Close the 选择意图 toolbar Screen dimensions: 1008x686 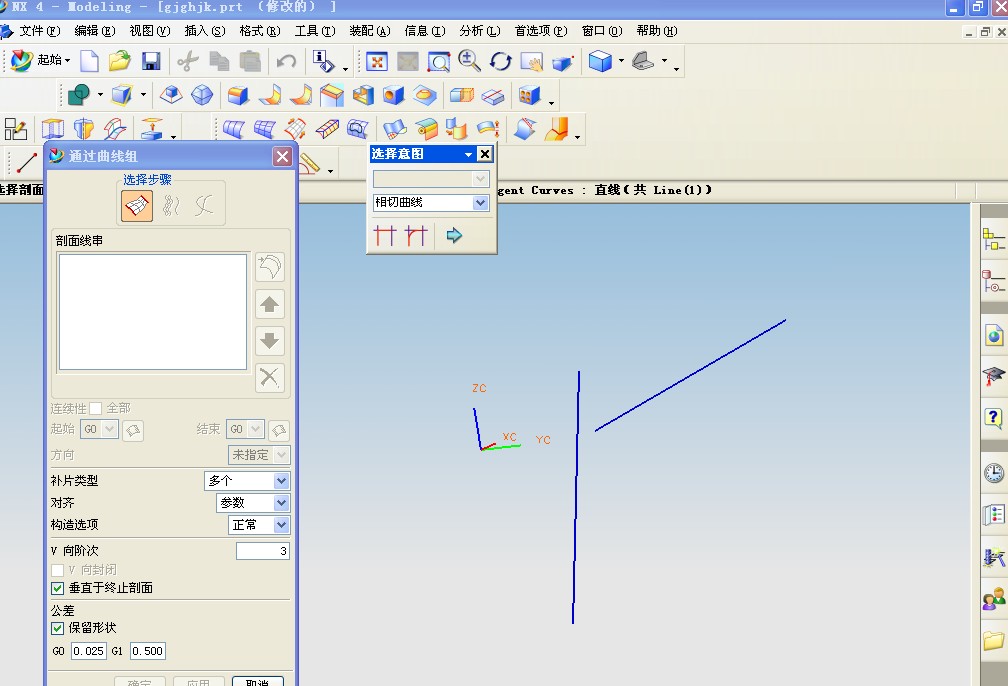coord(485,154)
